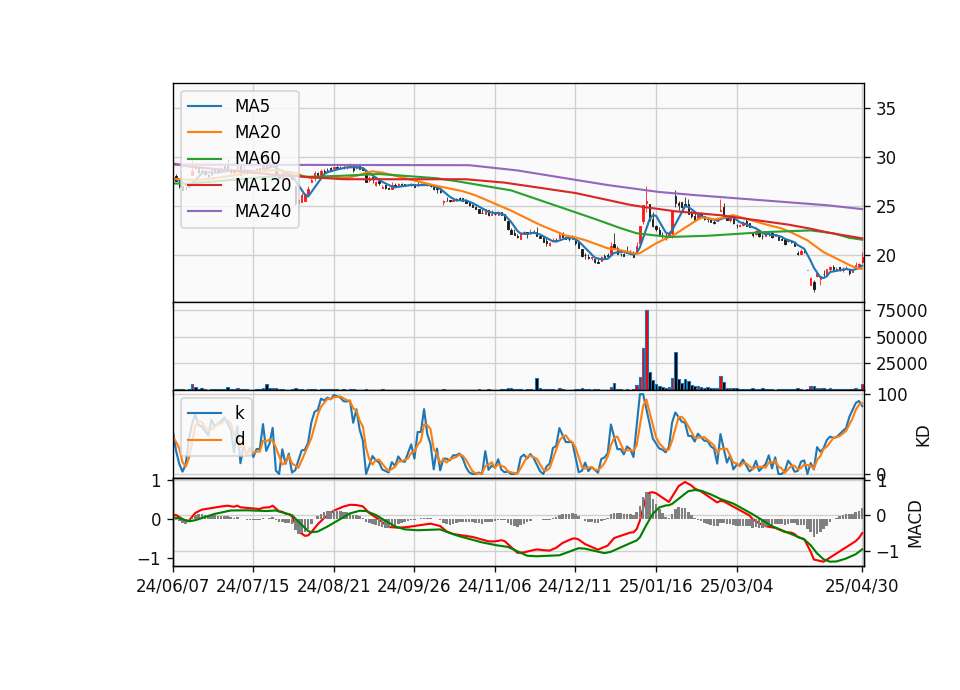This screenshot has width=960, height=690.
Task: Click the volume axis value 25000
Action: [901, 364]
